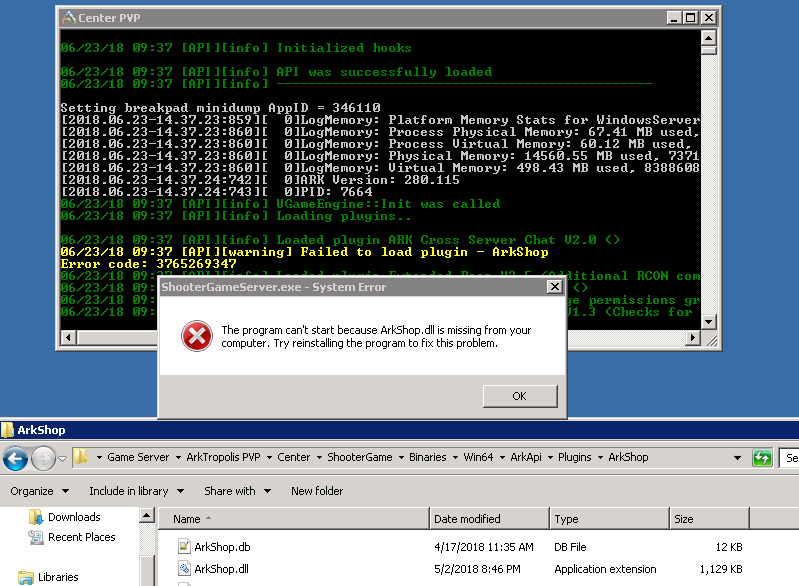Screen dimensions: 799x586
Task: Click ArkApi in the breadcrumb path
Action: (526, 457)
